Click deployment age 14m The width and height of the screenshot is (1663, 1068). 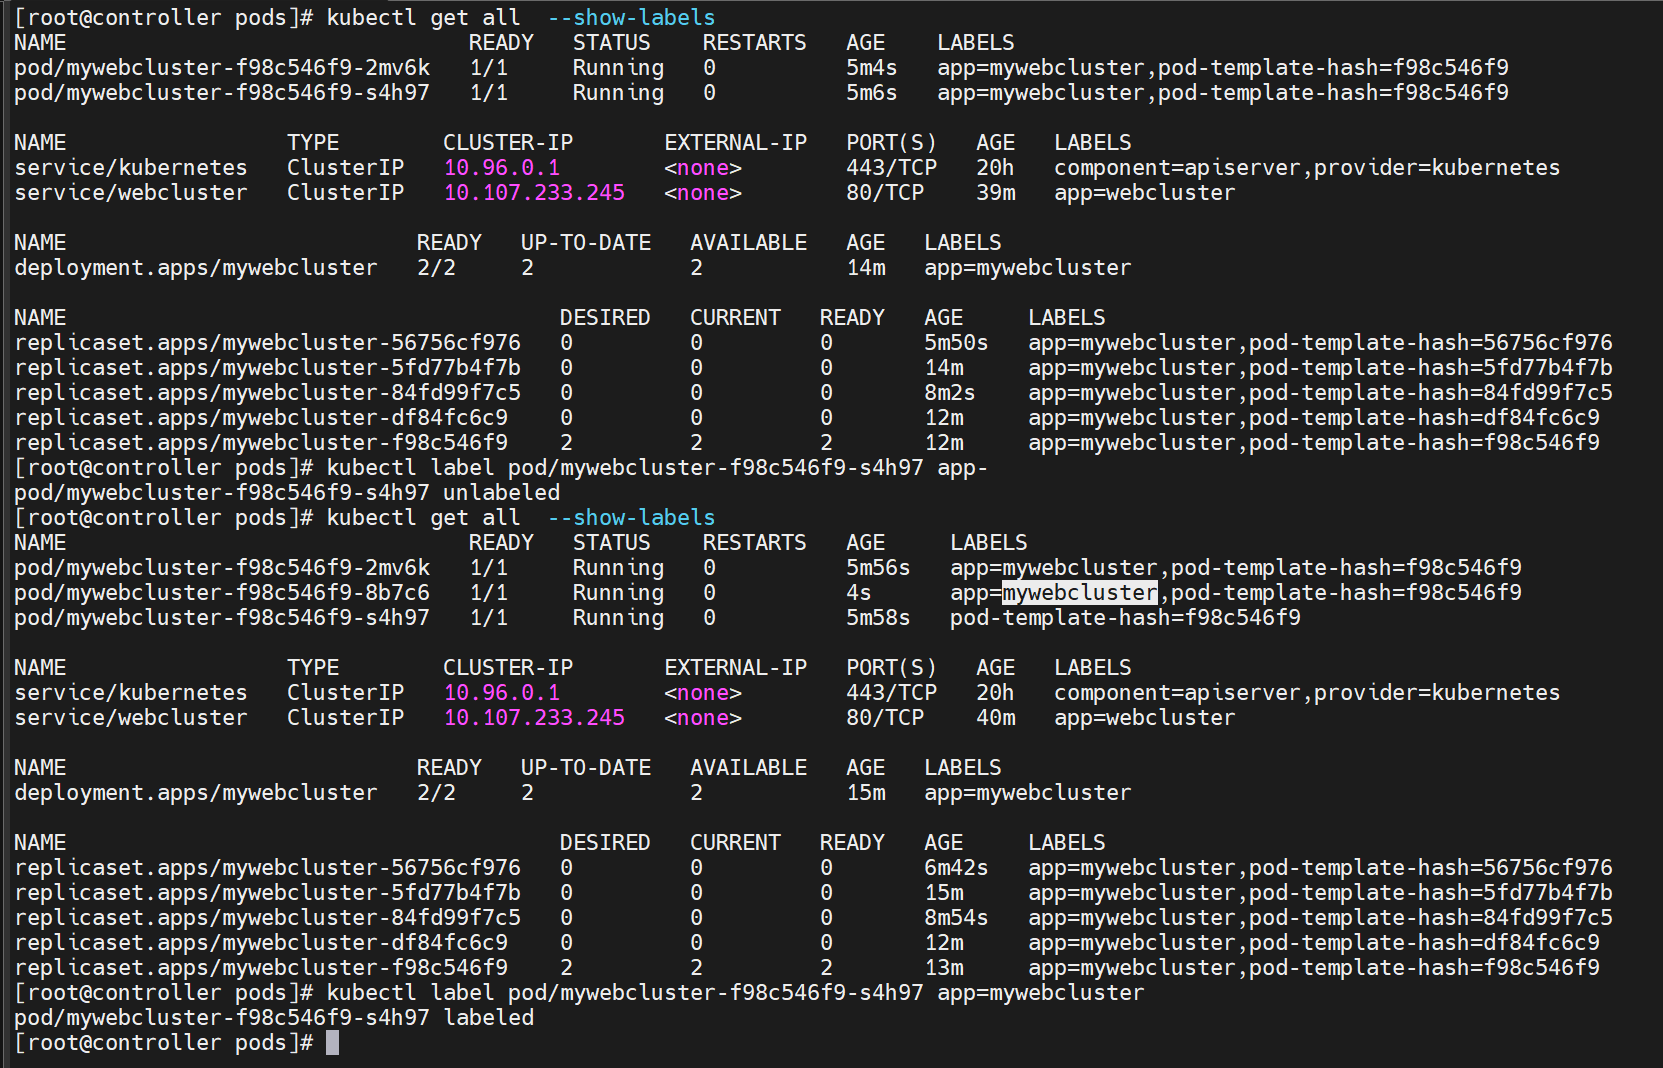(x=866, y=268)
